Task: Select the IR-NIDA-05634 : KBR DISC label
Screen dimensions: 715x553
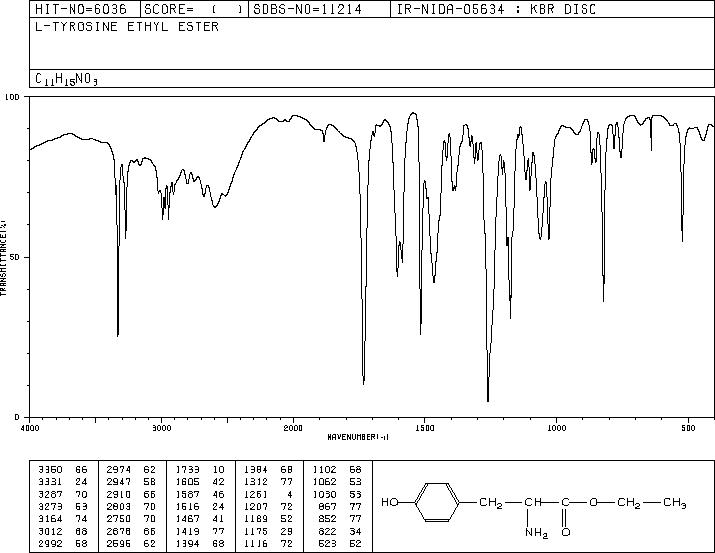Action: (496, 9)
